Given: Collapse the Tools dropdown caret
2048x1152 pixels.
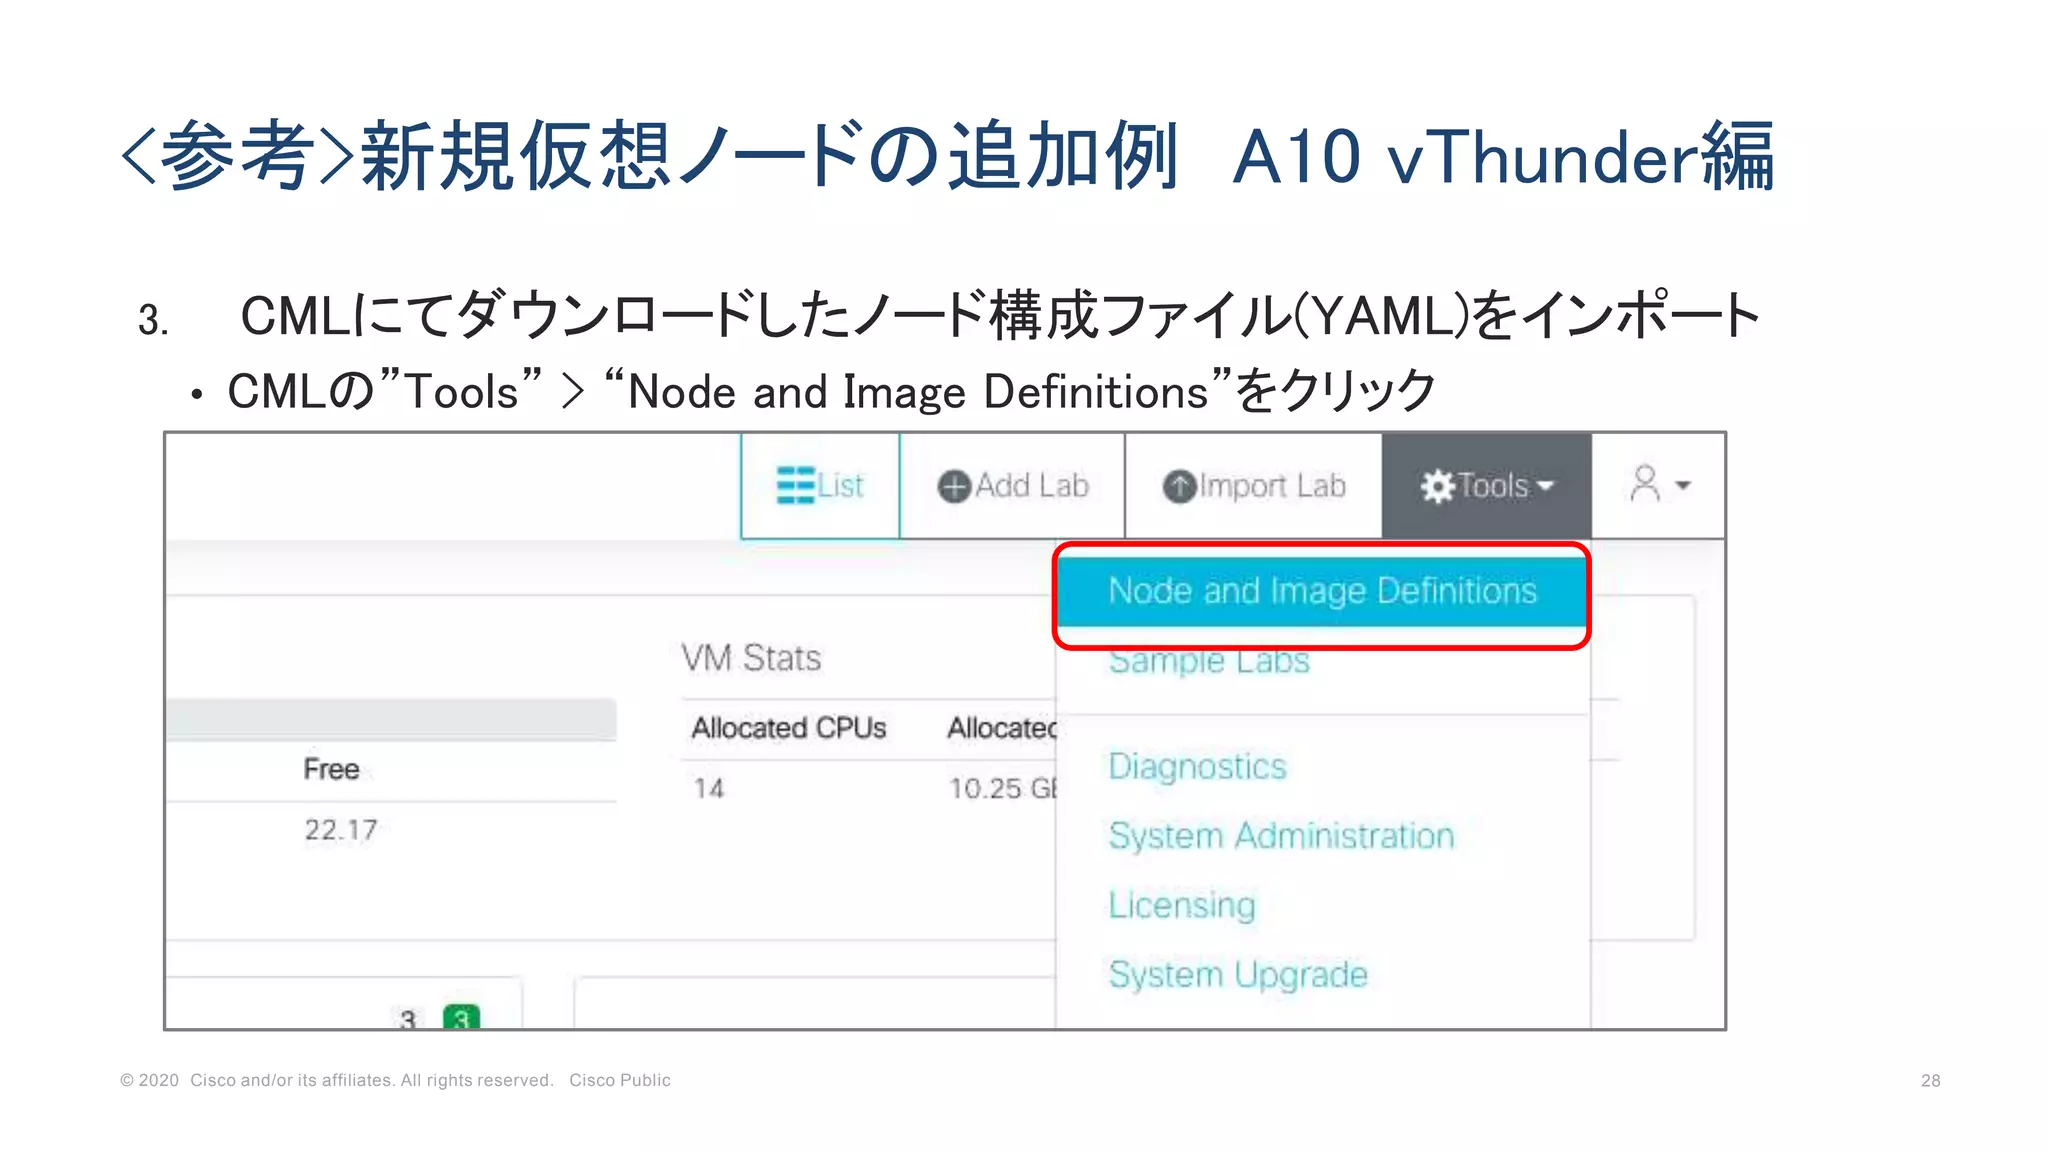Looking at the screenshot, I should tap(1546, 486).
